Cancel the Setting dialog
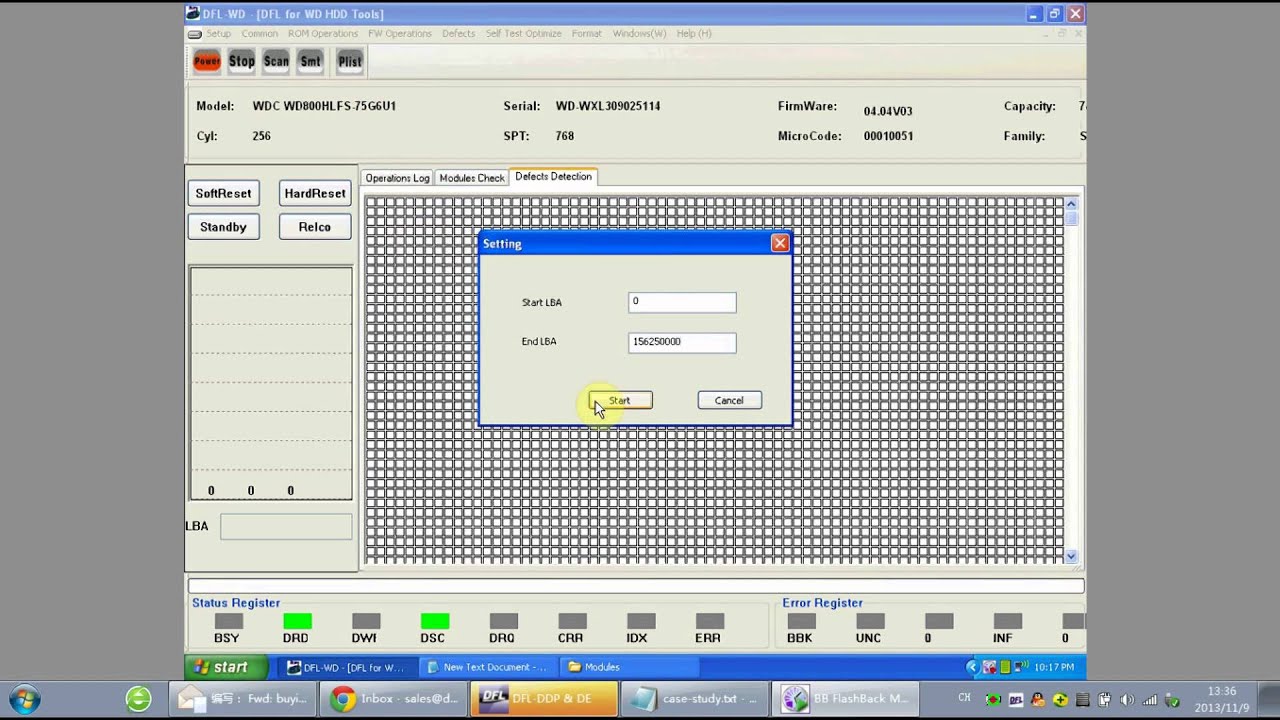Screen dimensions: 1280x720 click(x=729, y=400)
